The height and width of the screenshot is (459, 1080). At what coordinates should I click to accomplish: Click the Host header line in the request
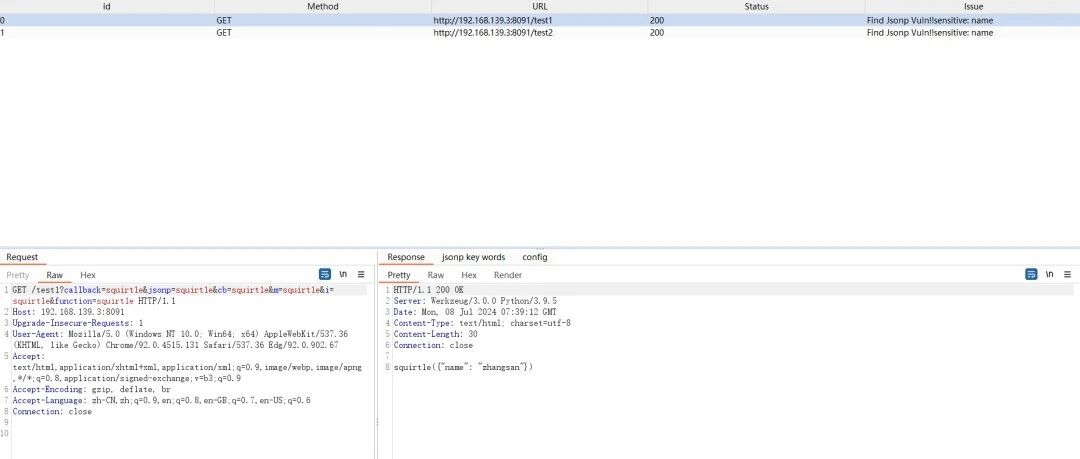68,312
